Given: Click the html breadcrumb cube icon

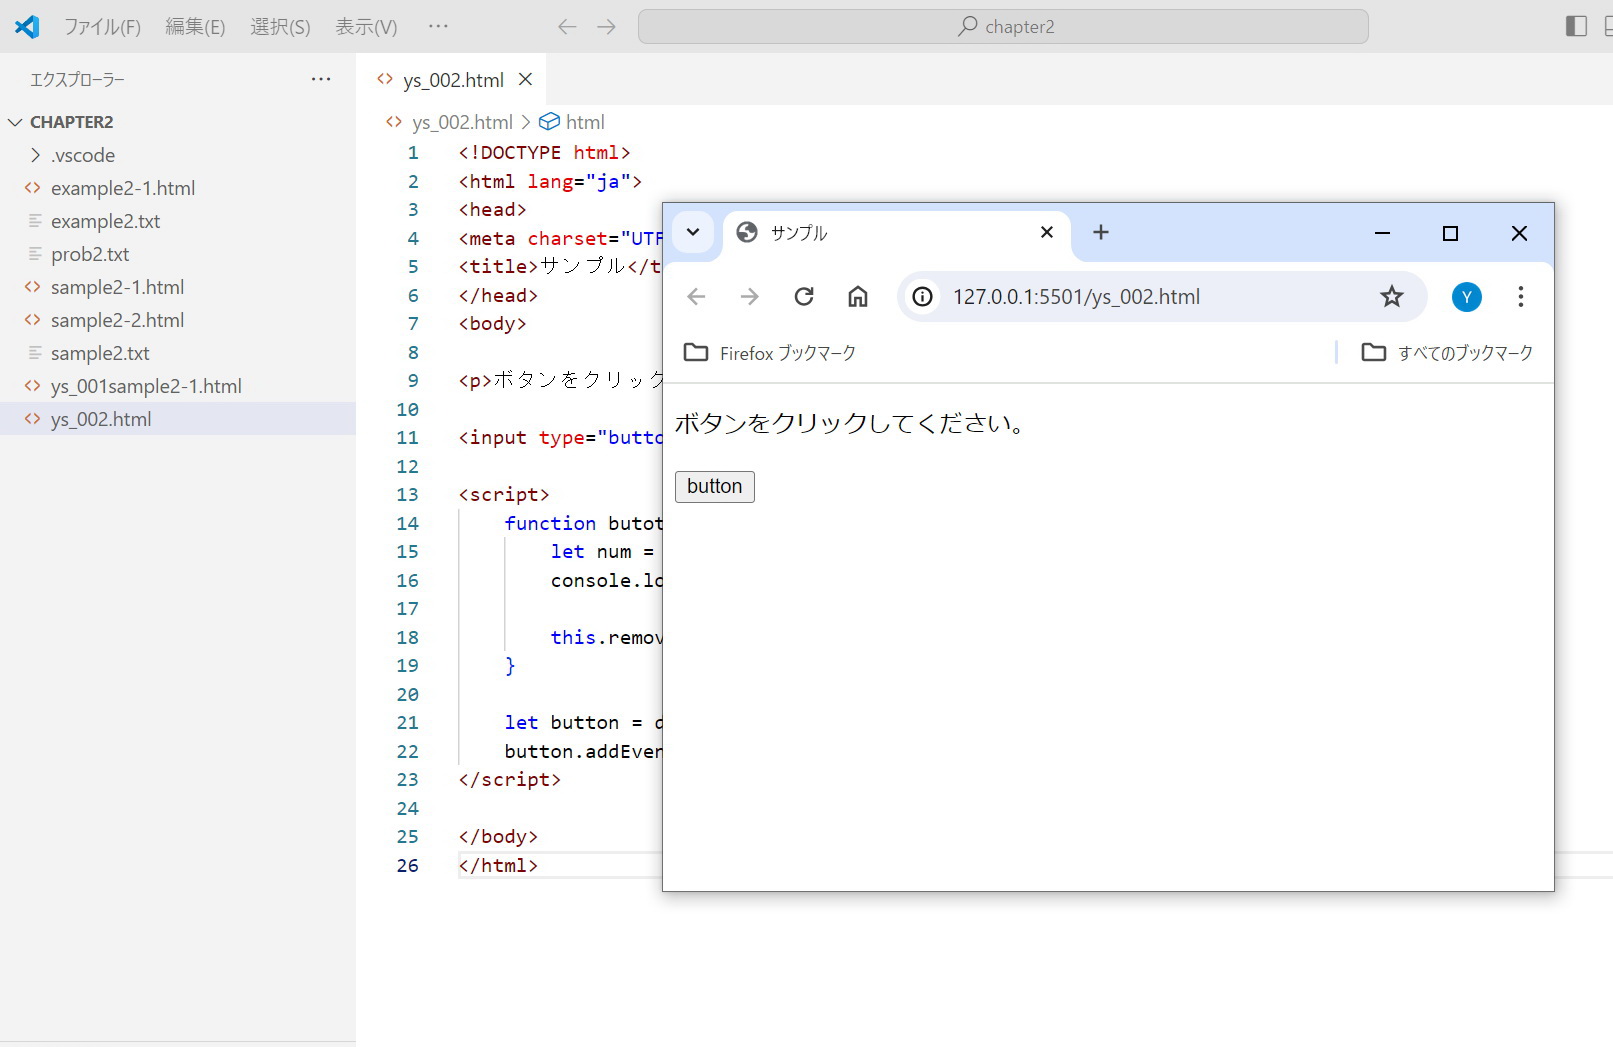Looking at the screenshot, I should click(x=549, y=122).
